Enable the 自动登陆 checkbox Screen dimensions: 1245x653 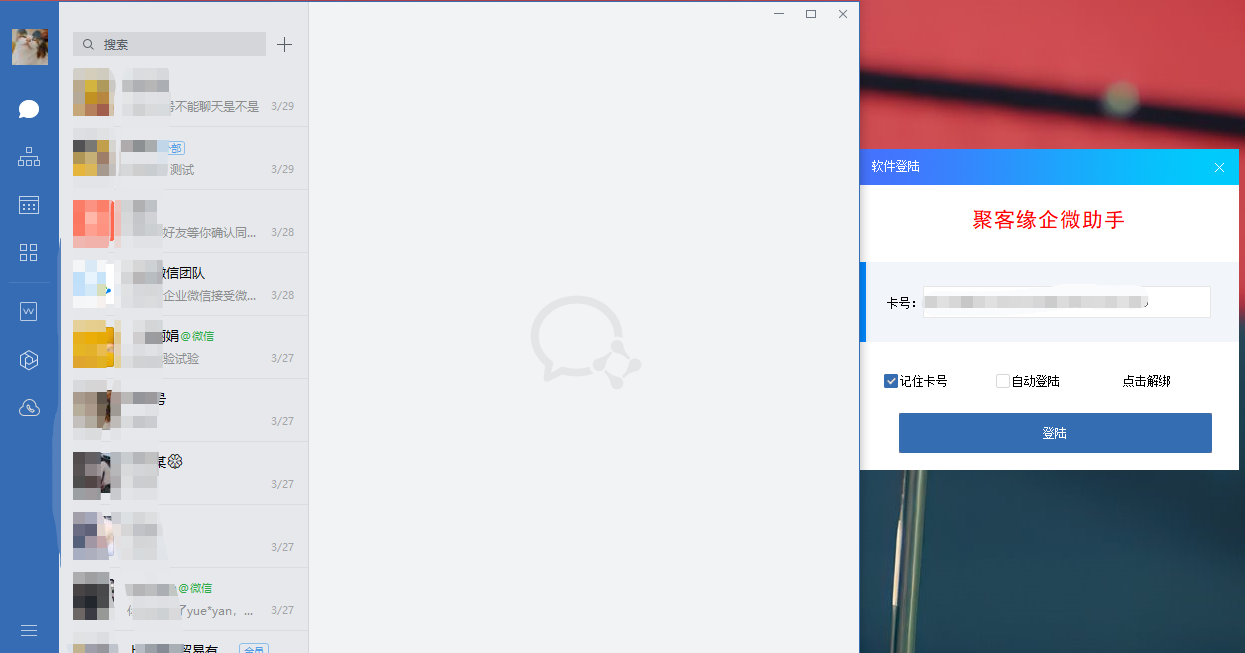[x=1003, y=381]
